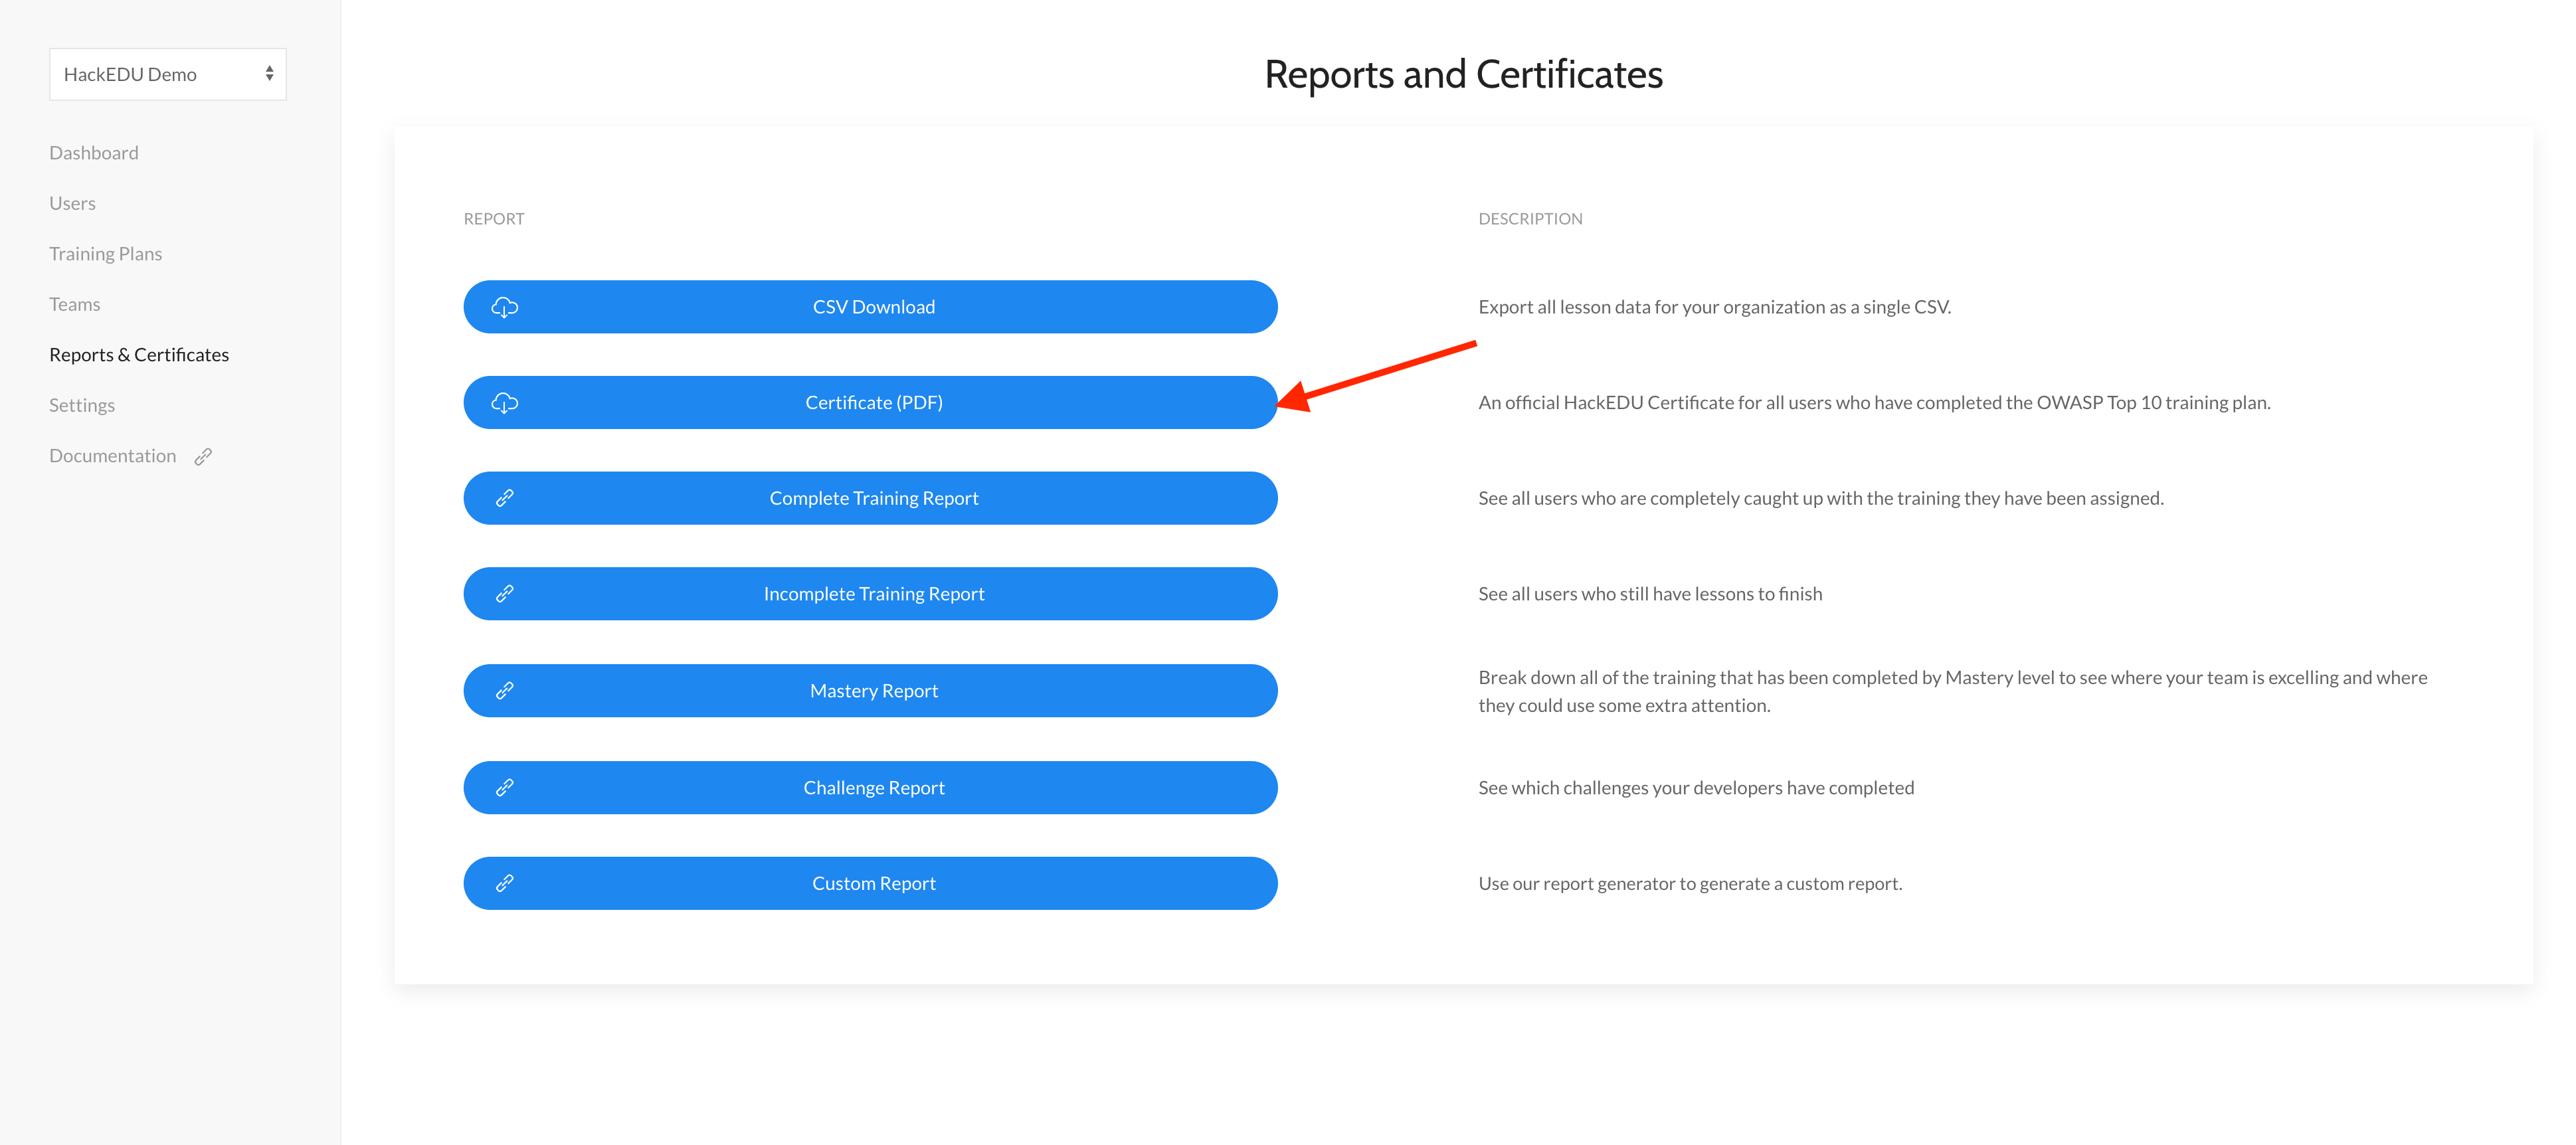Open the Users page
This screenshot has height=1145, width=2576.
(x=72, y=203)
